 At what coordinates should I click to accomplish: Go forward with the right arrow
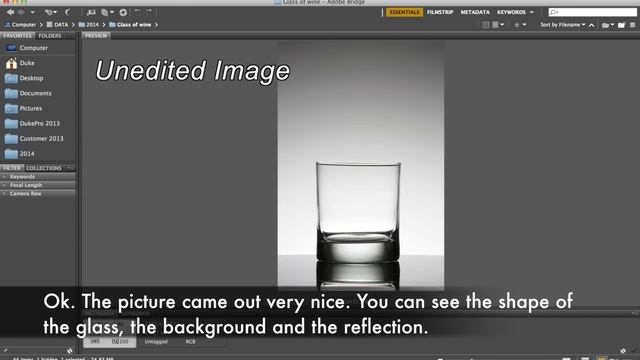(21, 12)
